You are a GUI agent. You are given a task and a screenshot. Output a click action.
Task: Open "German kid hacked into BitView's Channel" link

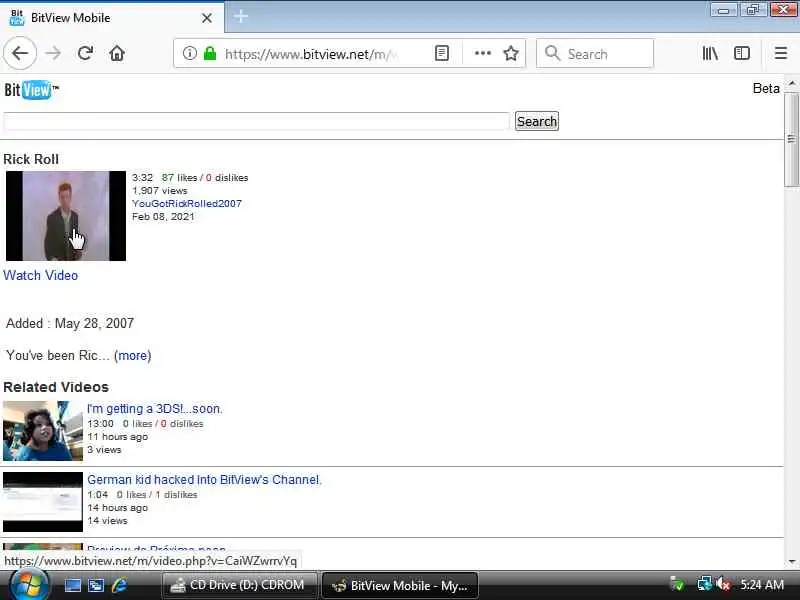tap(204, 480)
